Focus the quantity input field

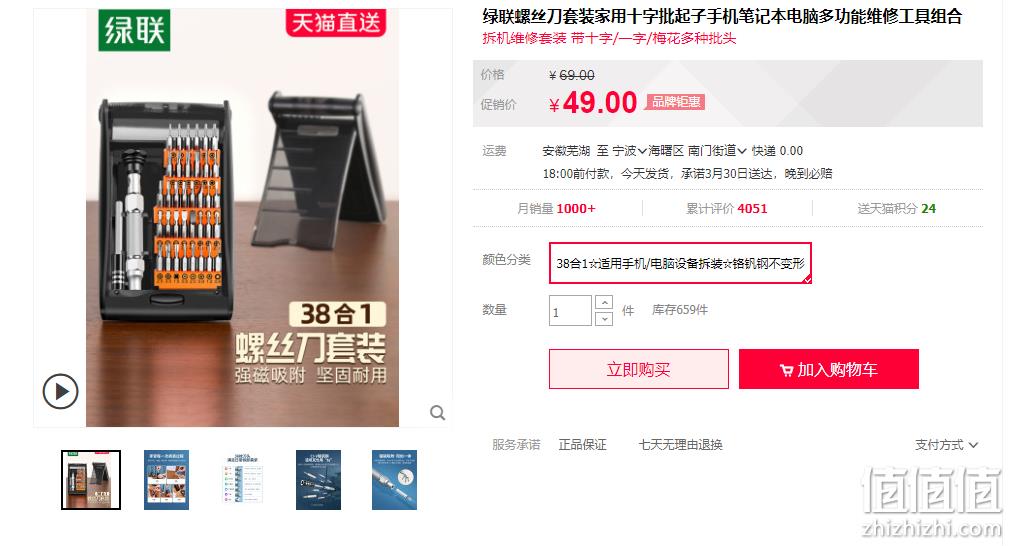[570, 311]
